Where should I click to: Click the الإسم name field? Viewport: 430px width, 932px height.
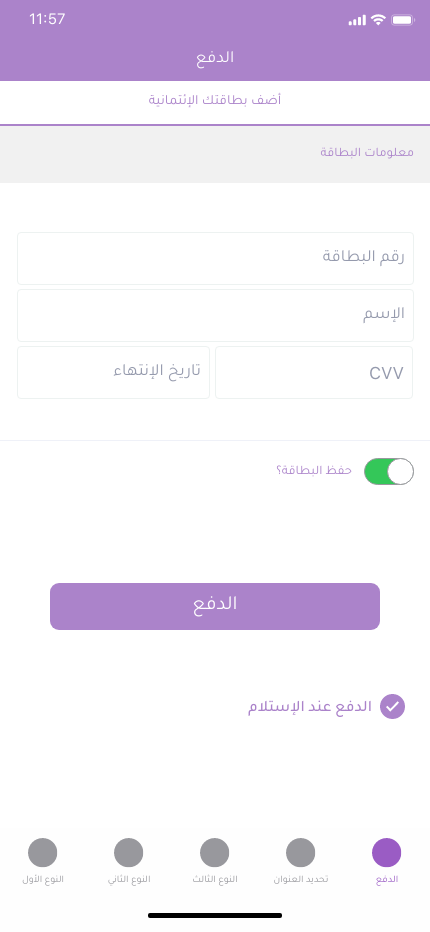click(215, 316)
